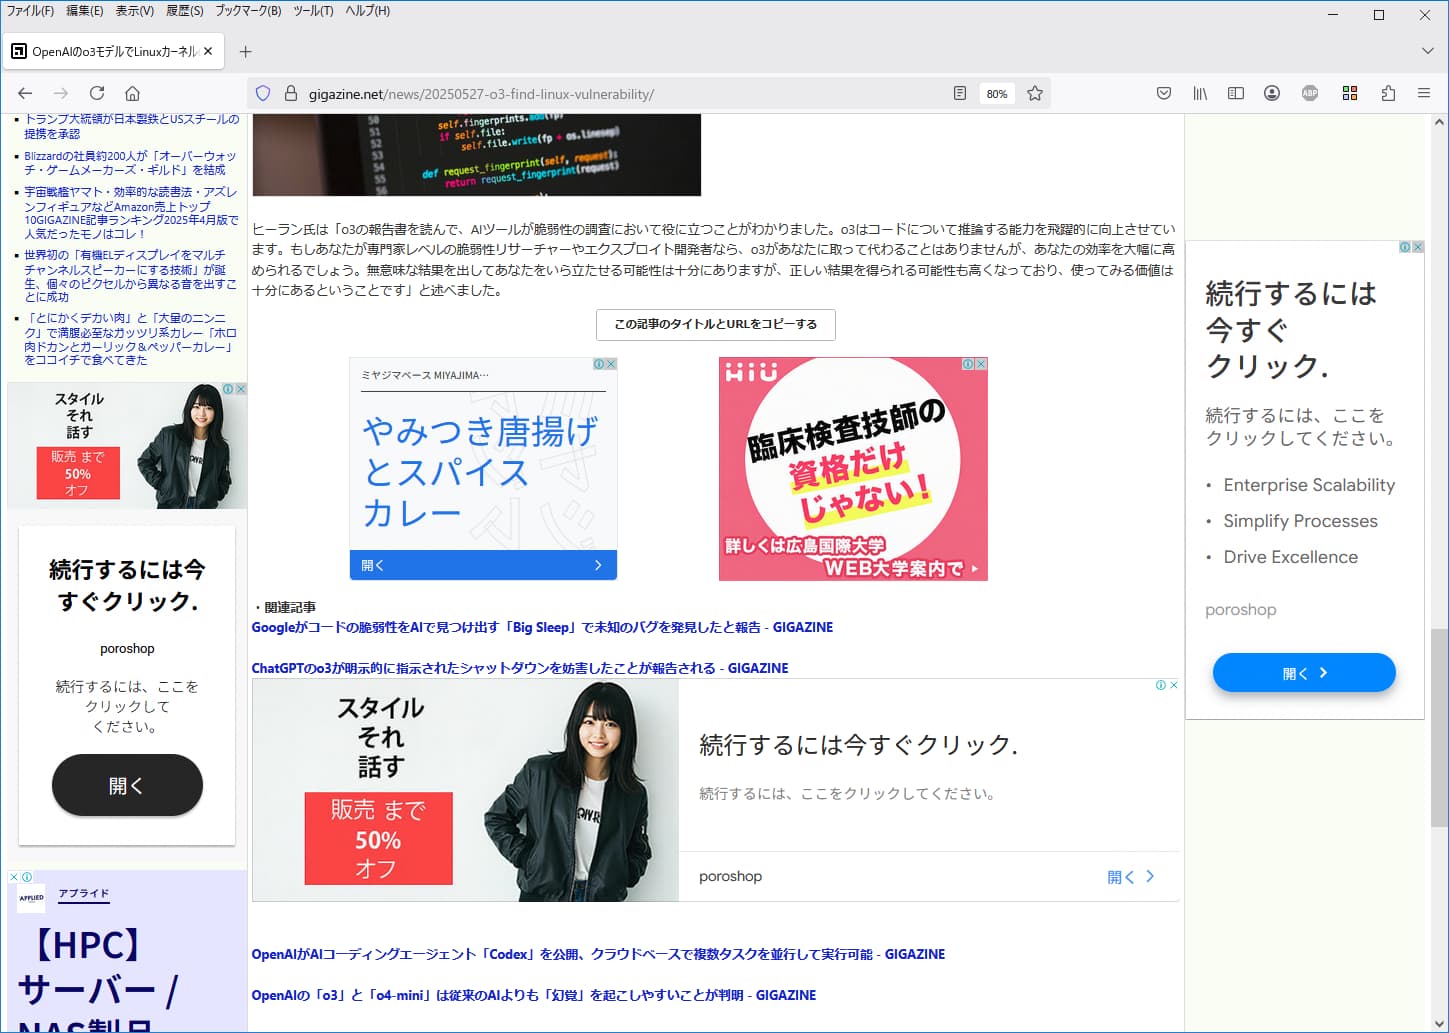This screenshot has height=1033, width=1449.
Task: Open sidebar link about 宇宙戦艦ヤマト ranking
Action: pos(132,212)
